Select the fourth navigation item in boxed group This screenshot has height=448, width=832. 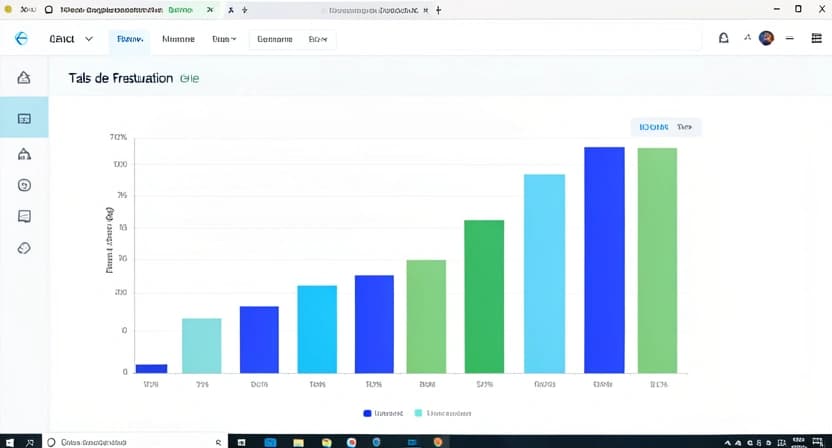274,39
